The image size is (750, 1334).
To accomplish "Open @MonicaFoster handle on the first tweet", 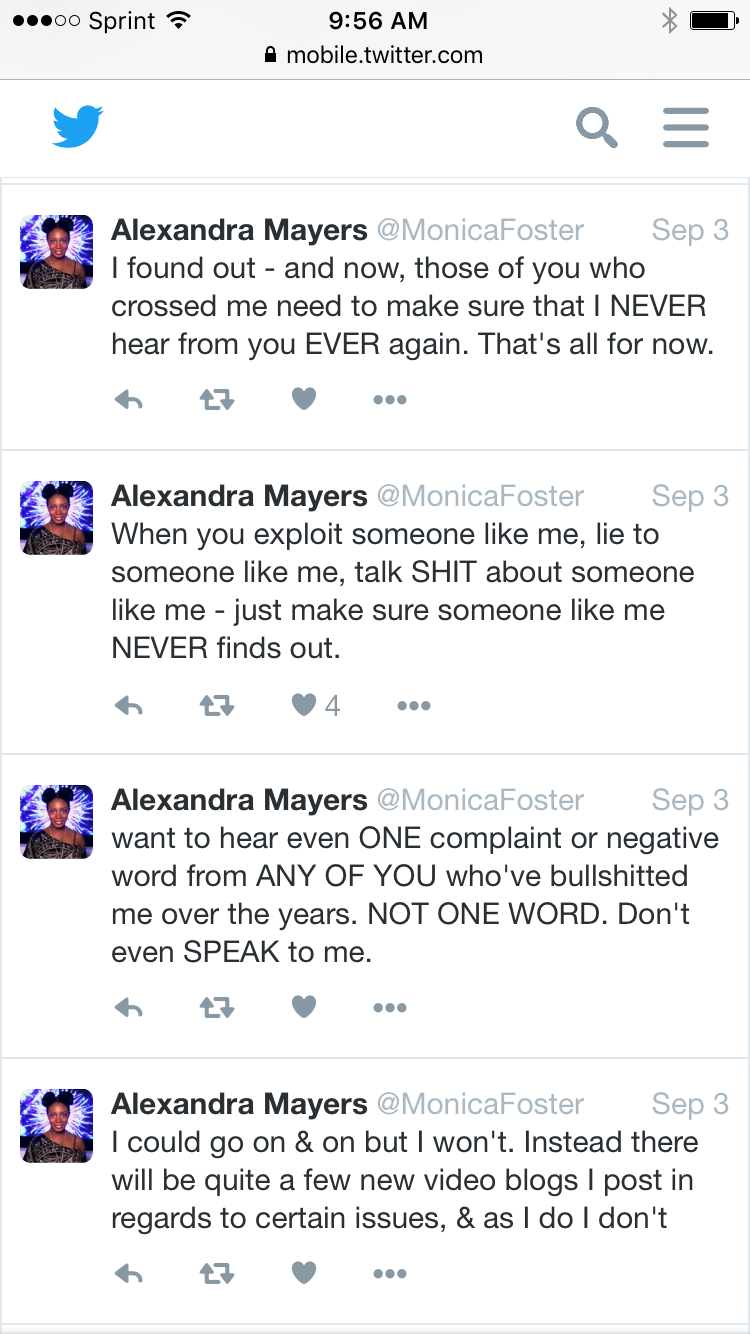I will point(480,231).
